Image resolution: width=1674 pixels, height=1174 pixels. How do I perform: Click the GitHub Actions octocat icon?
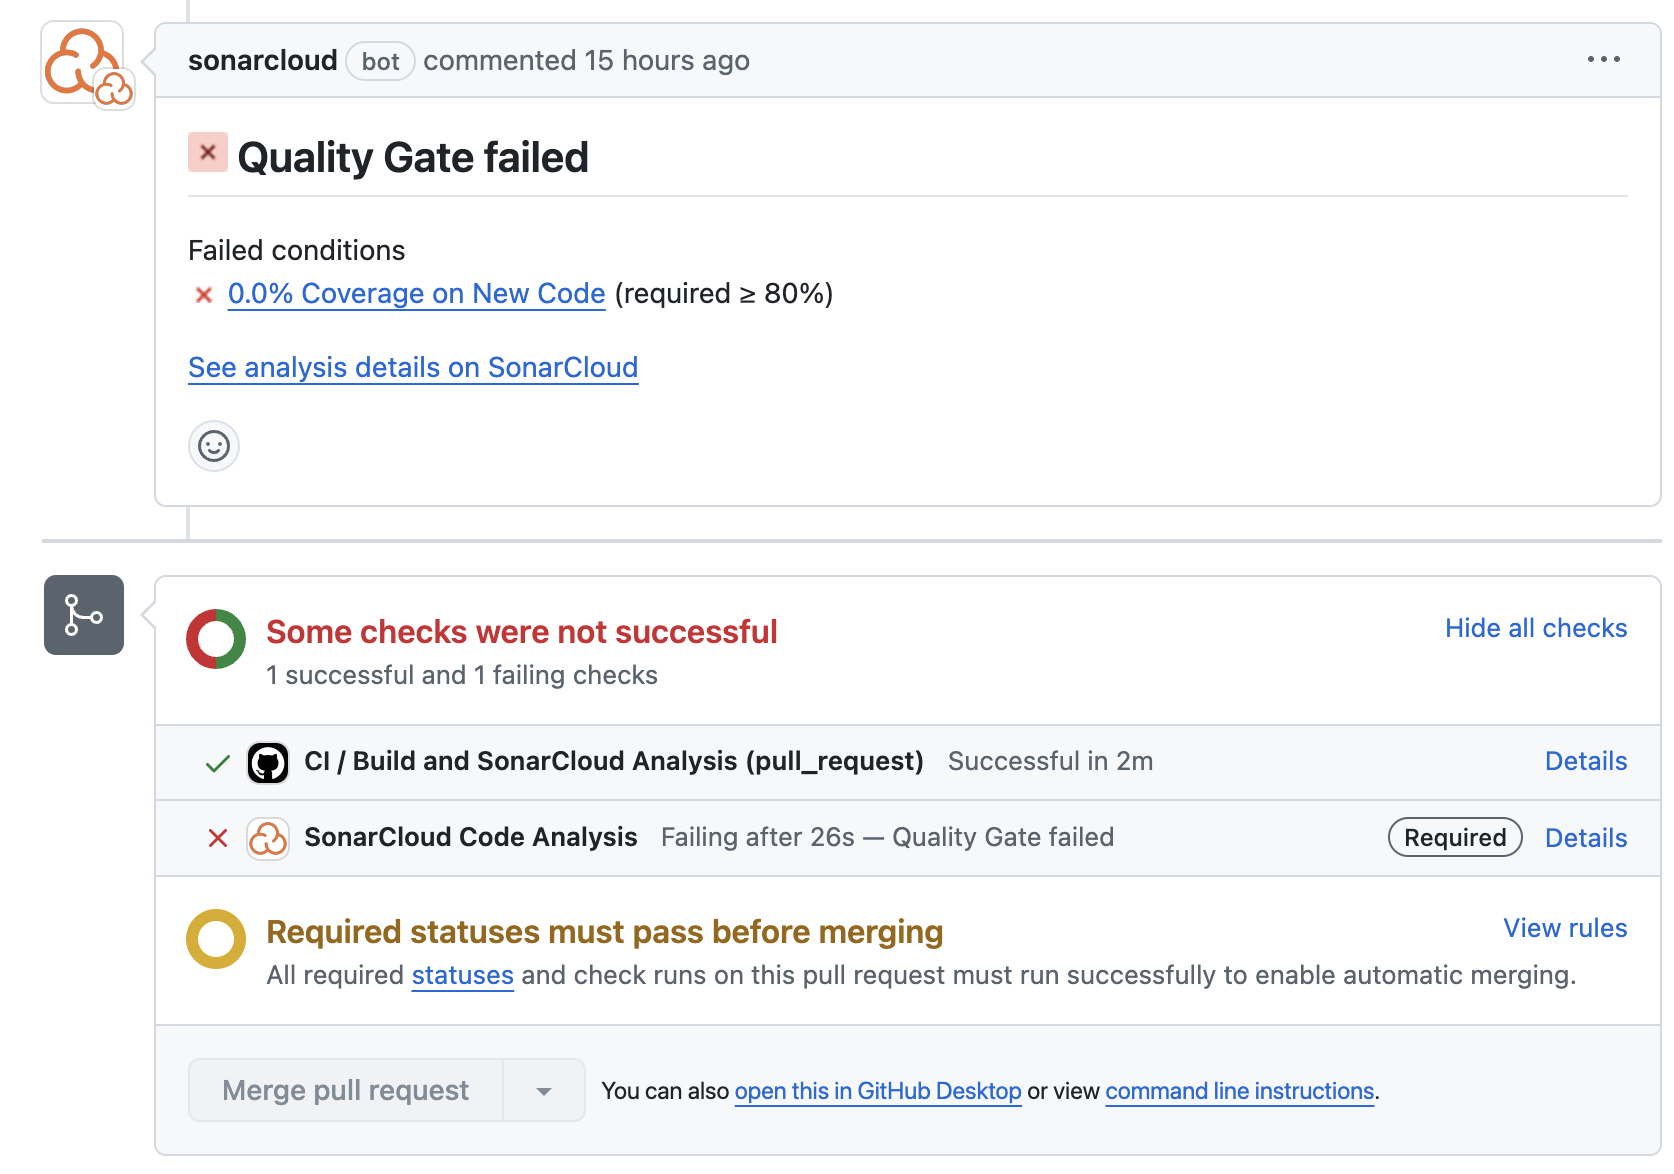[268, 762]
